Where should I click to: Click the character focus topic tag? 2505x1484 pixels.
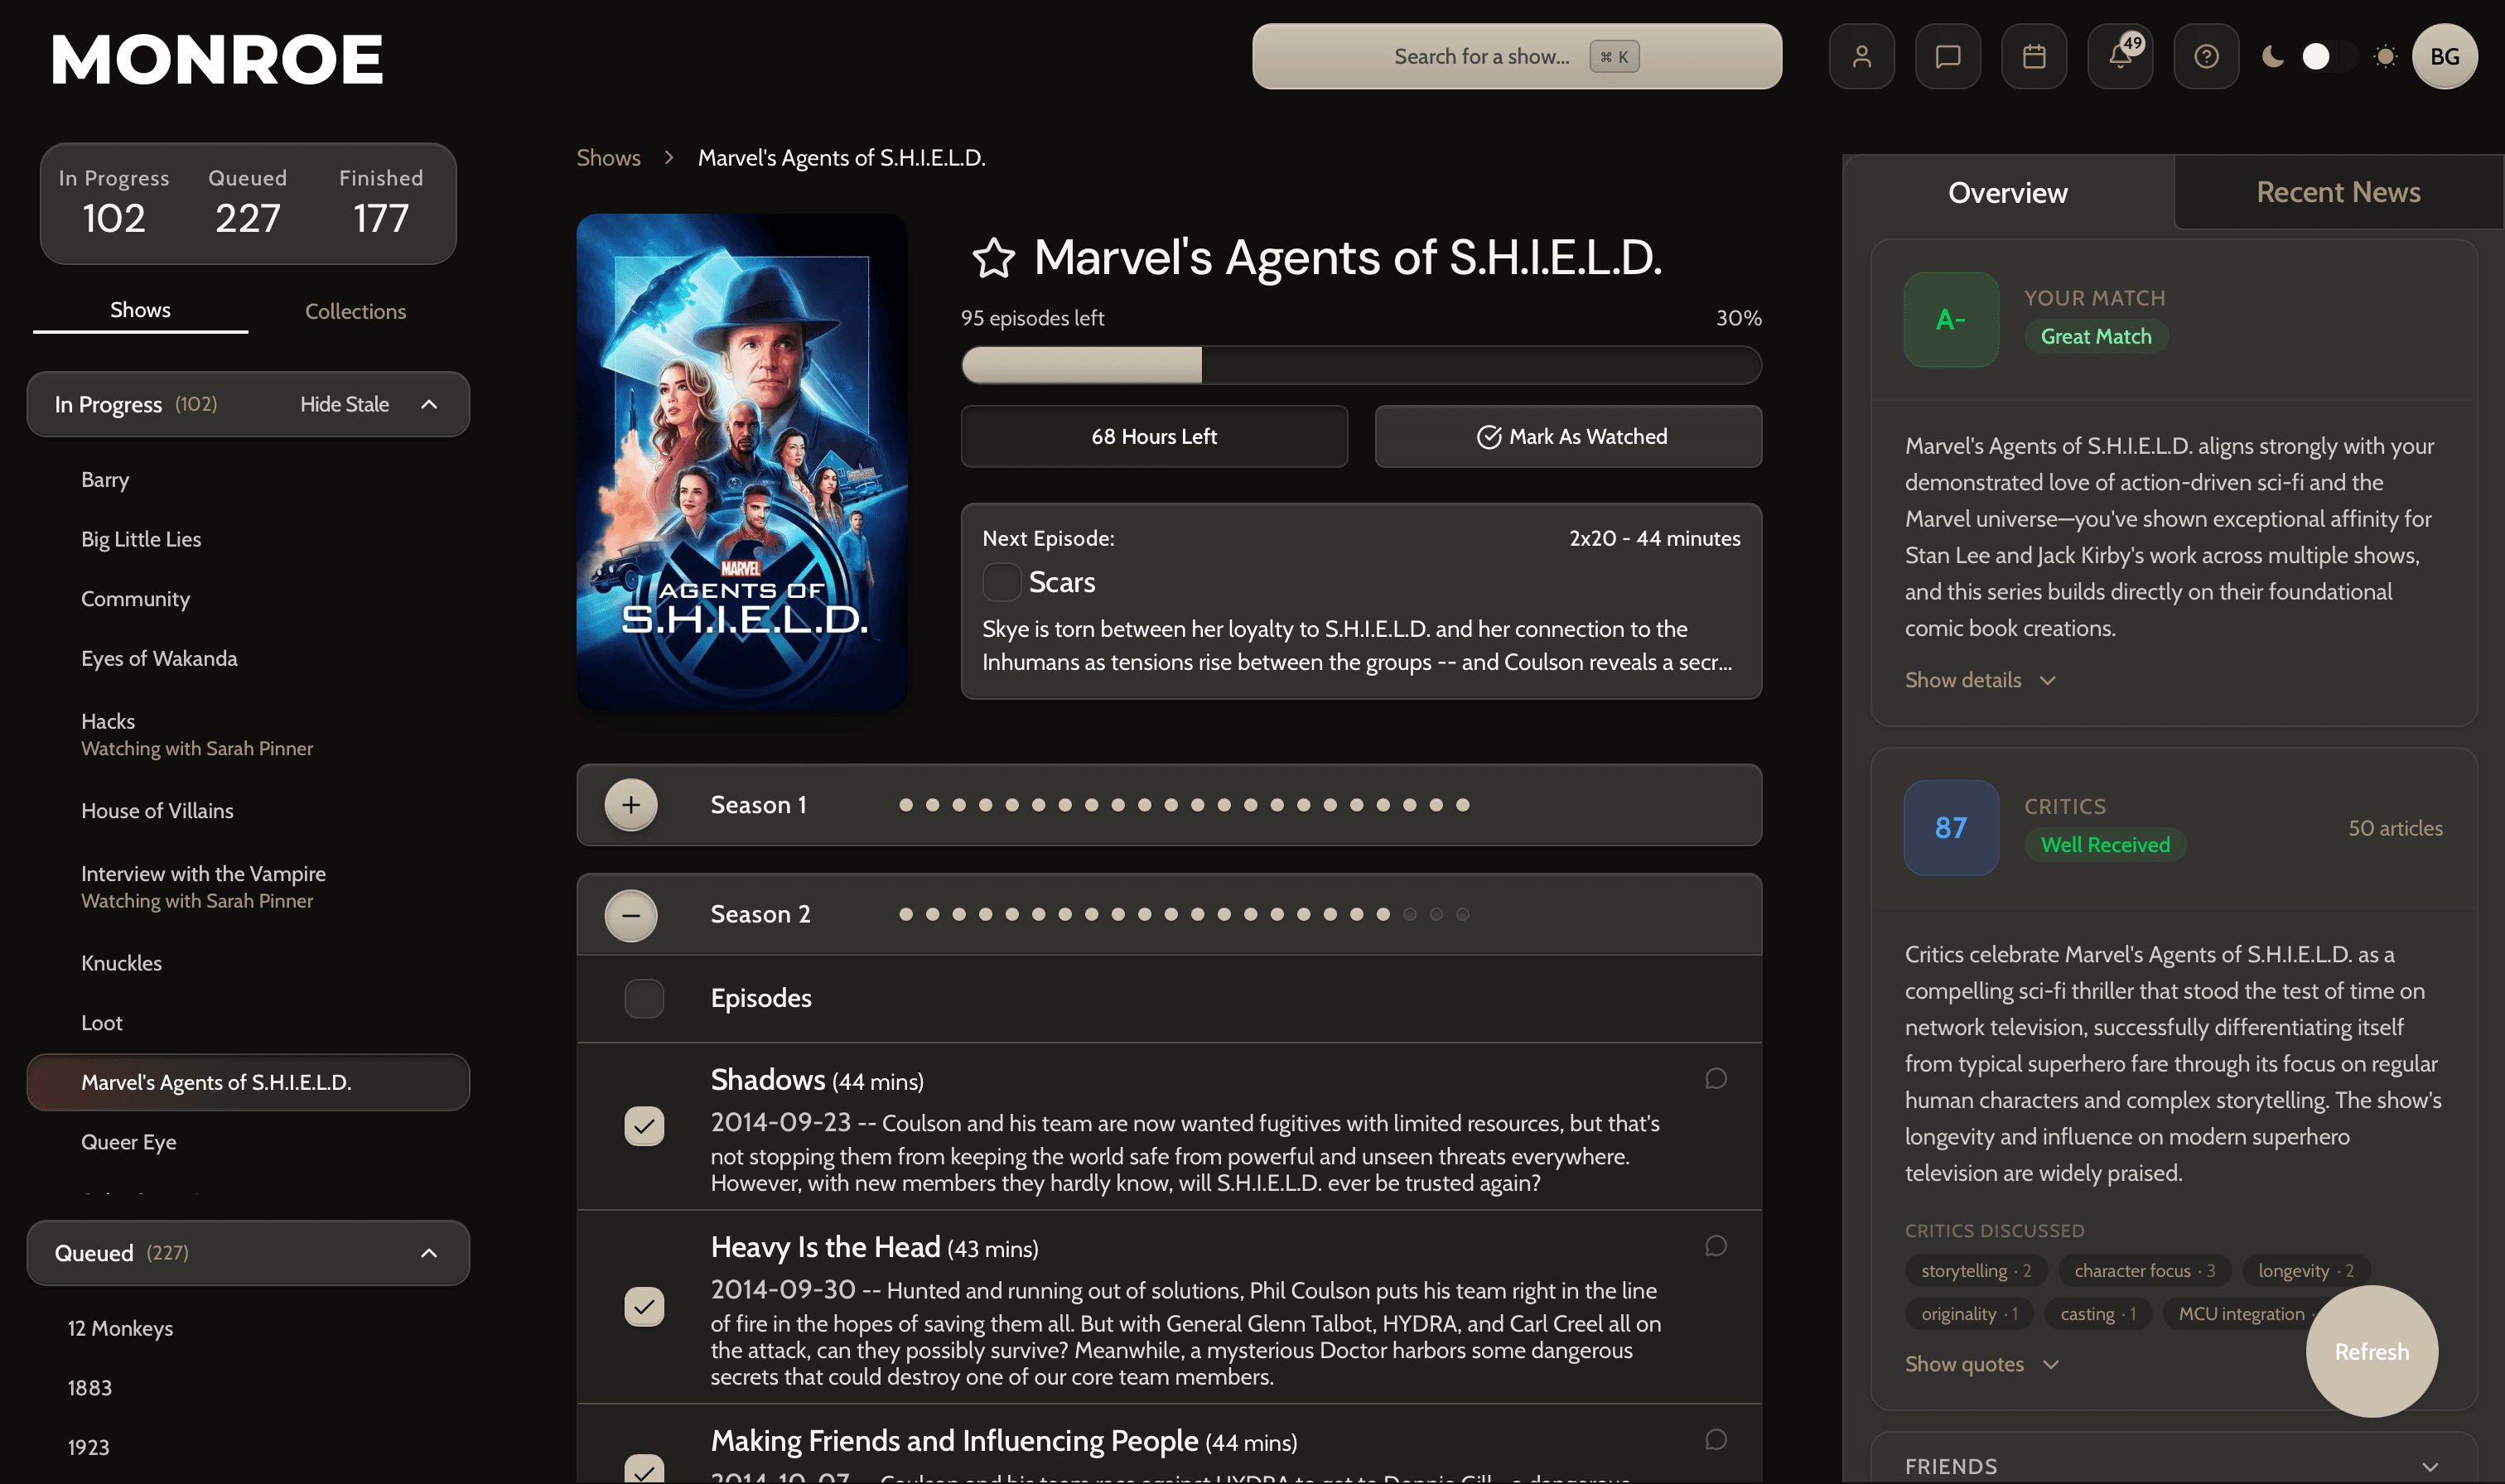[2144, 1270]
